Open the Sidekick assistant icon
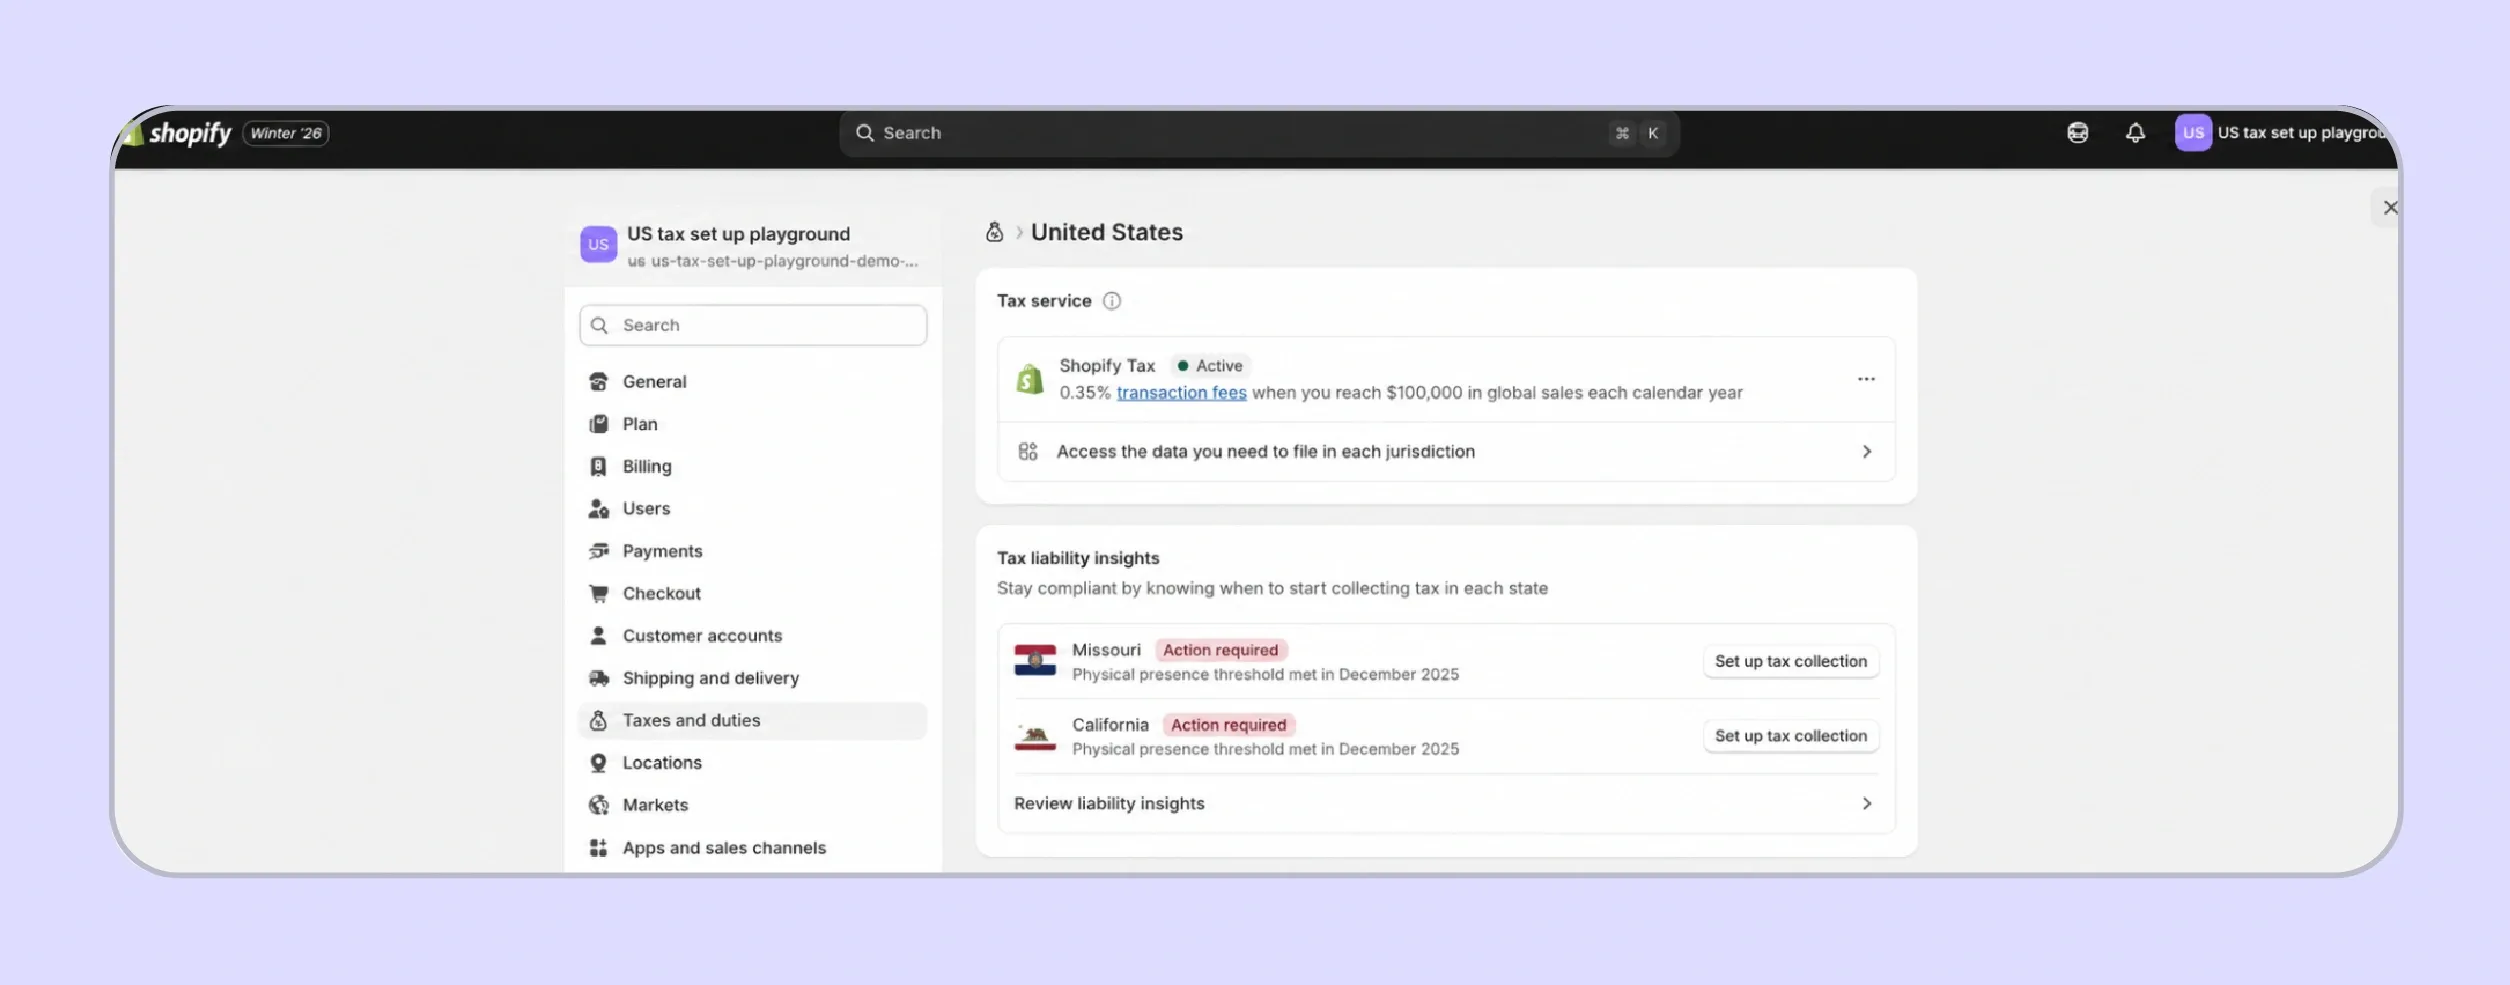This screenshot has height=985, width=2510. coord(2077,133)
